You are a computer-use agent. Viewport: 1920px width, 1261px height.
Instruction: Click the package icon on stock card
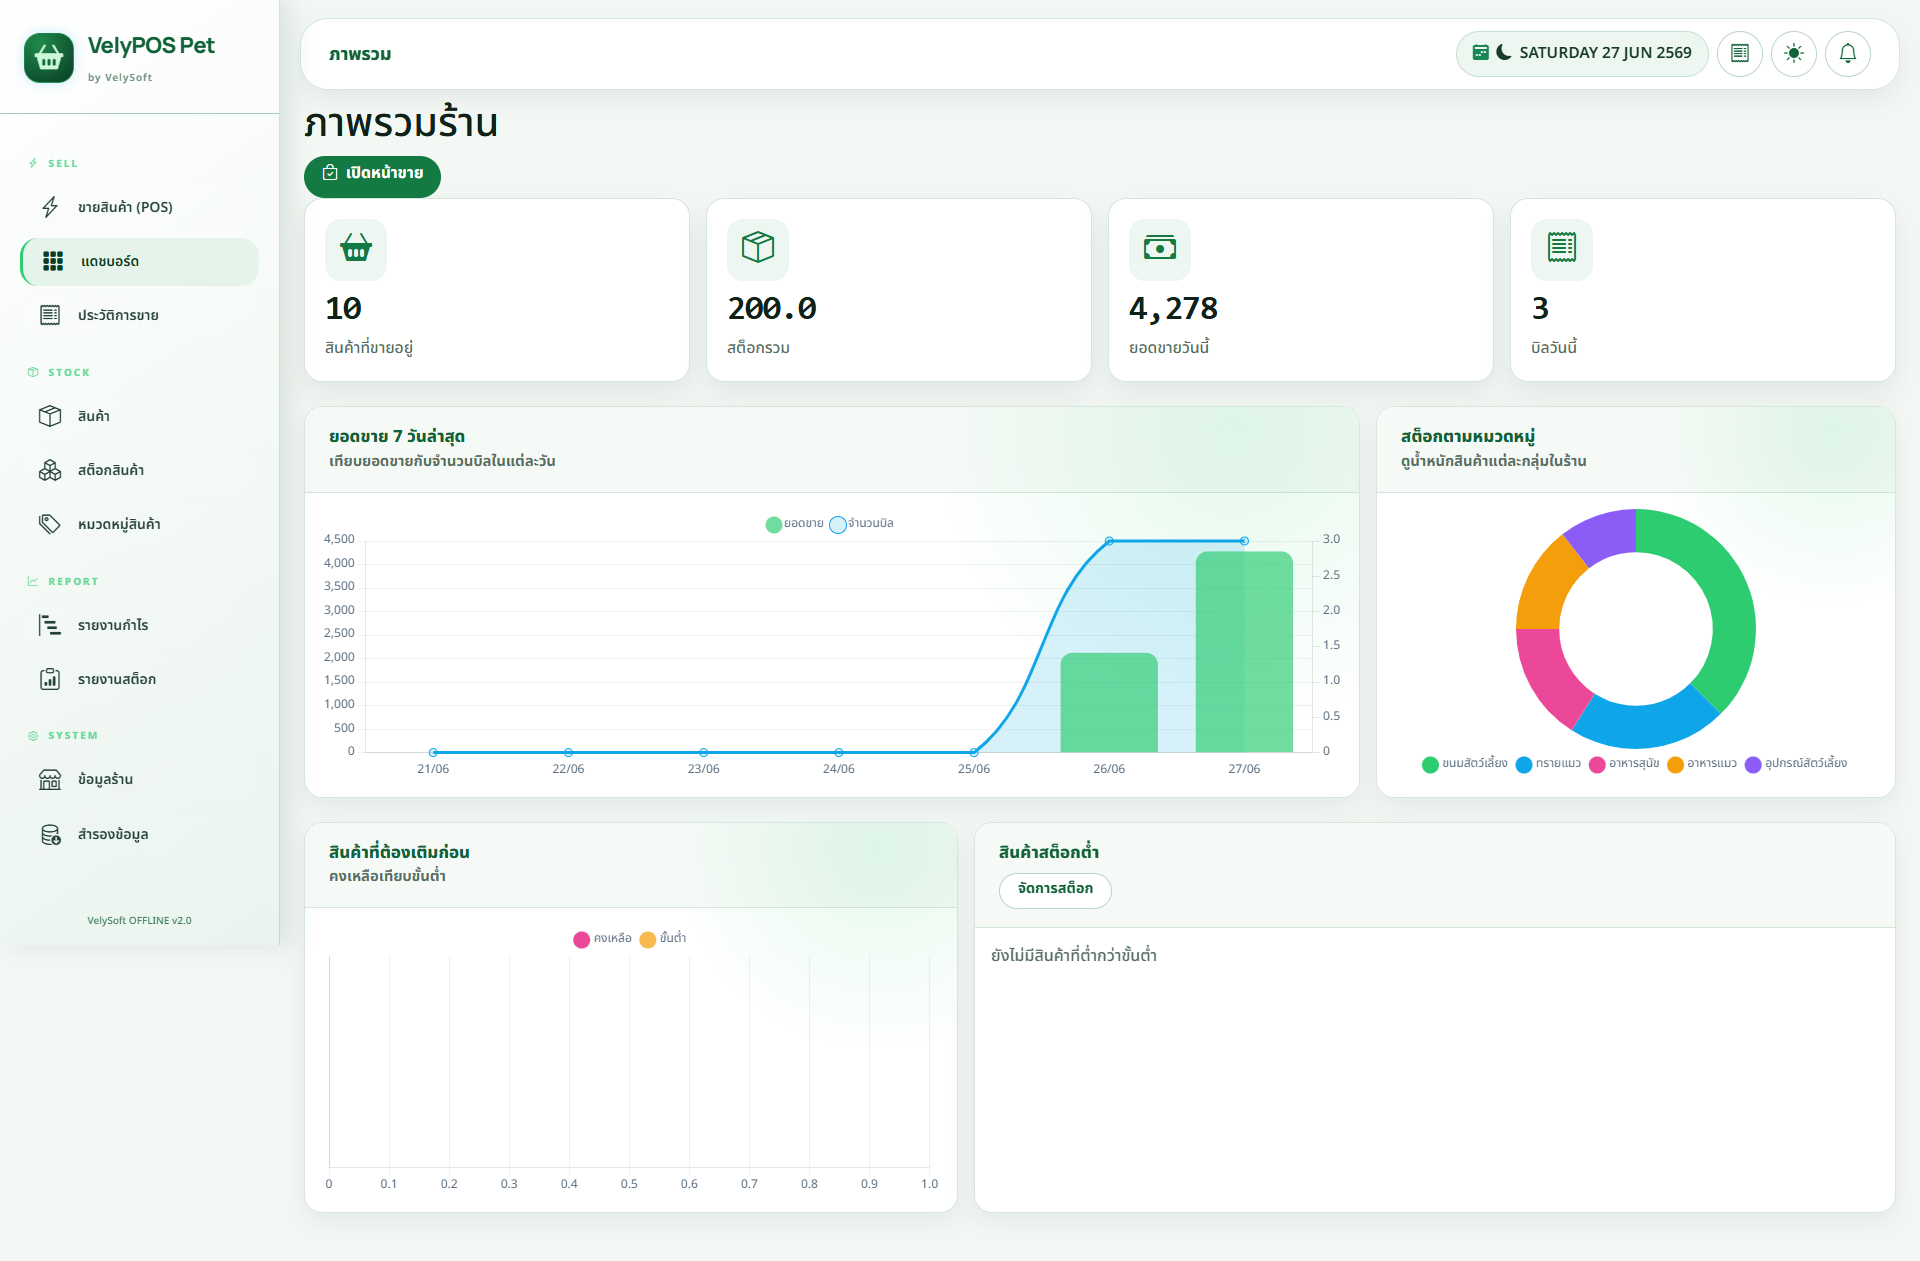click(x=758, y=248)
